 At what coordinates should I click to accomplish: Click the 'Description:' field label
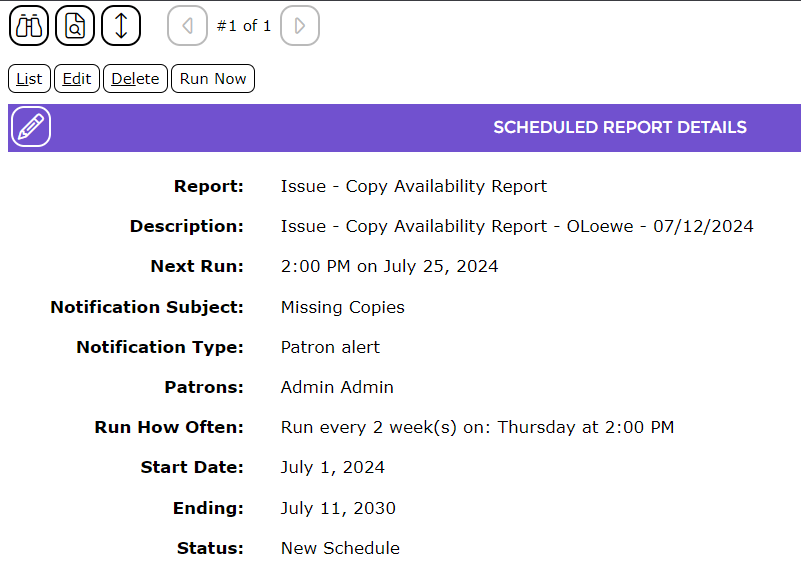pos(187,226)
